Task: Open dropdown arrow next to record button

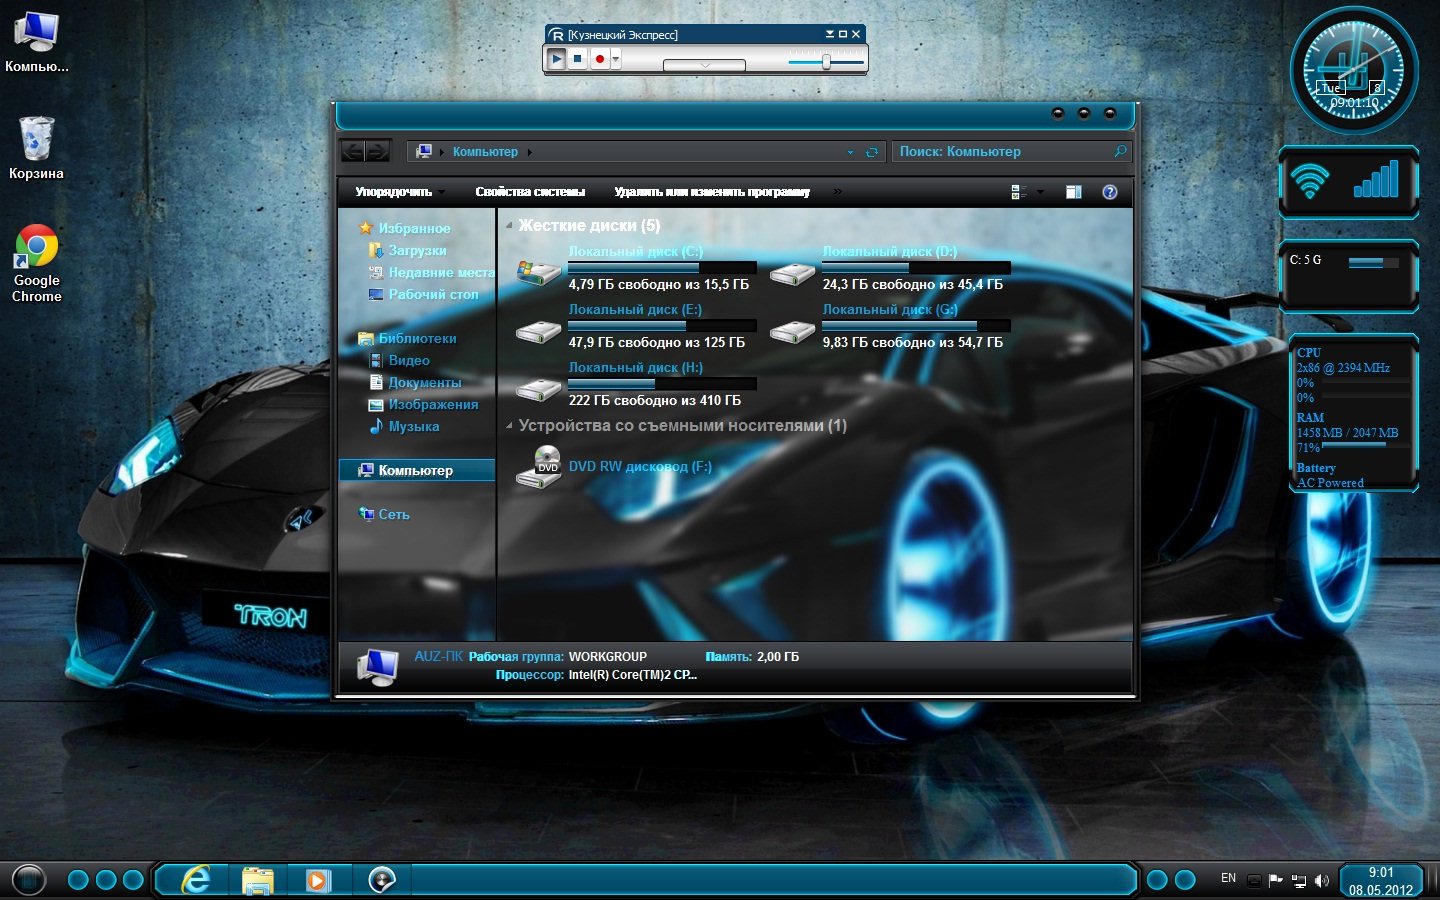Action: [616, 59]
